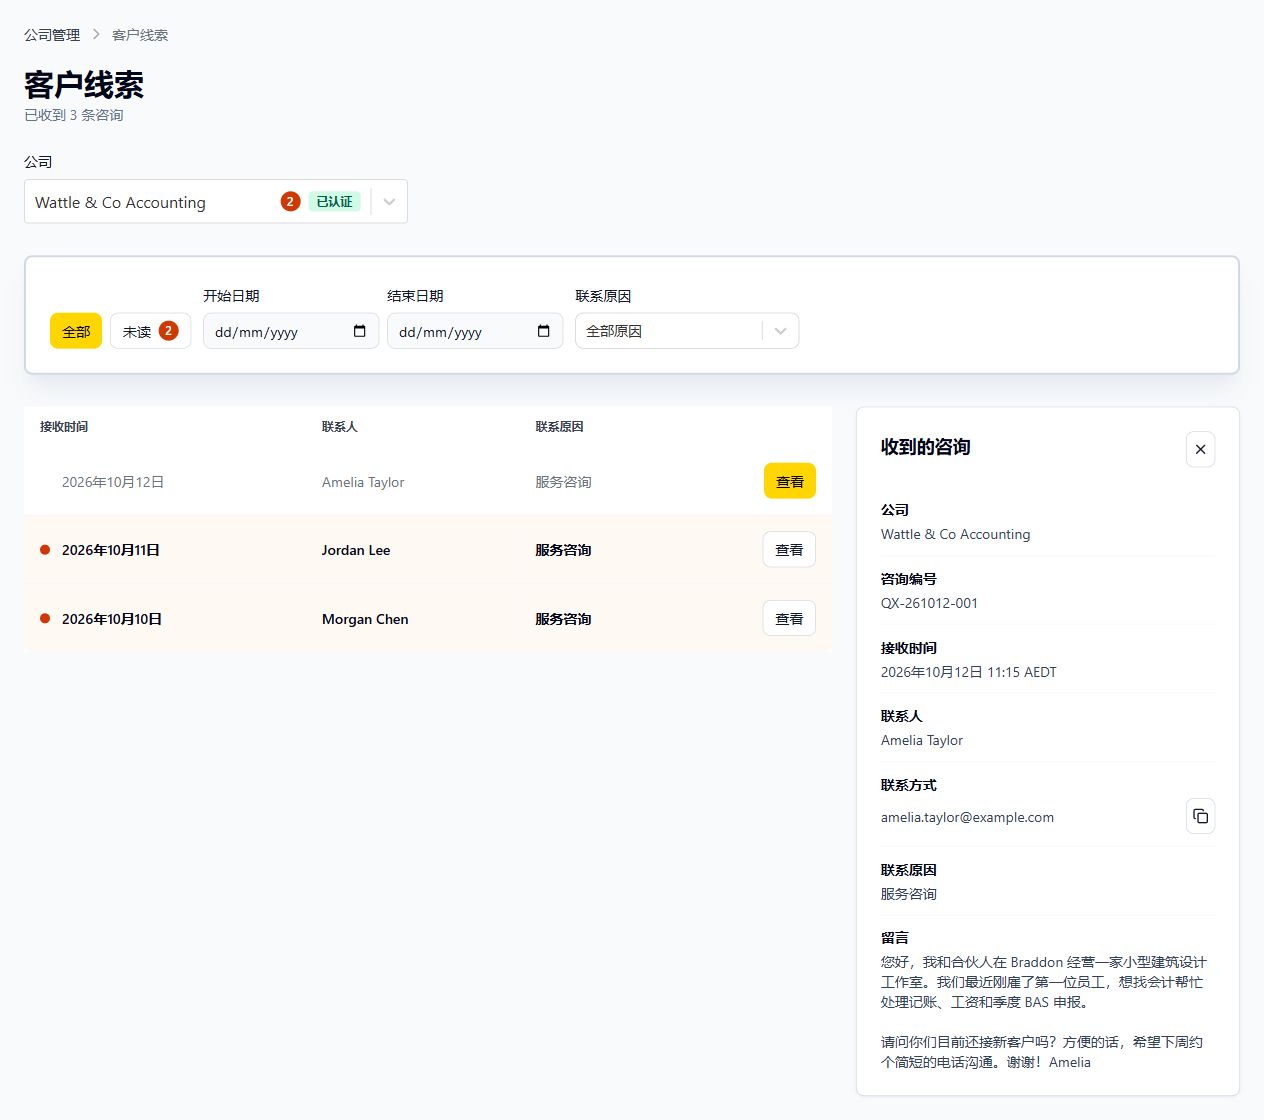Viewport: 1264px width, 1120px height.
Task: Select the 2026年10月11日 row date
Action: pyautogui.click(x=111, y=550)
